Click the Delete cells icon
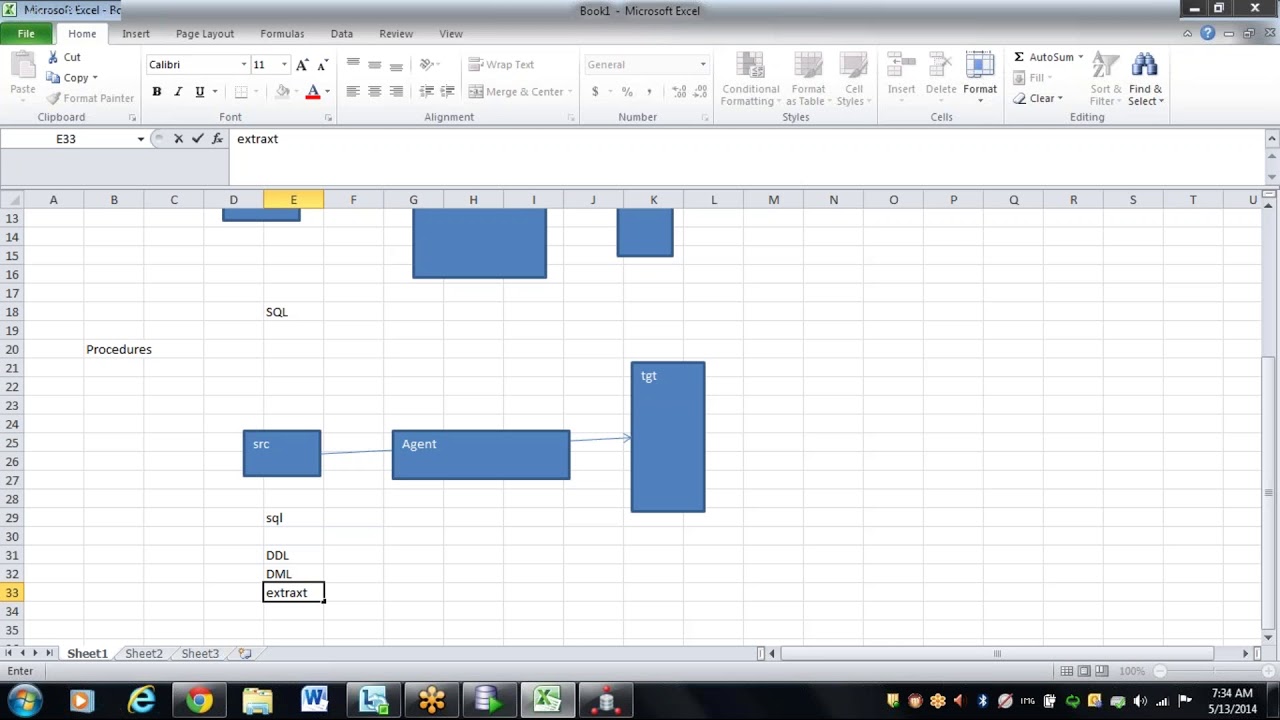 pyautogui.click(x=941, y=66)
